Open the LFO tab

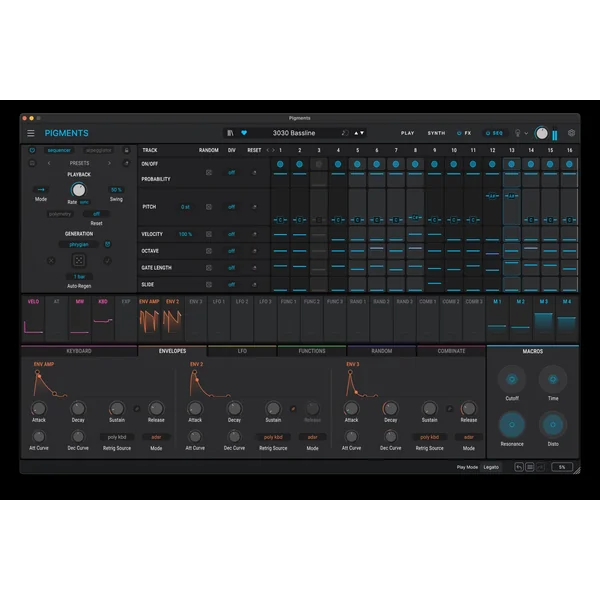pos(242,351)
